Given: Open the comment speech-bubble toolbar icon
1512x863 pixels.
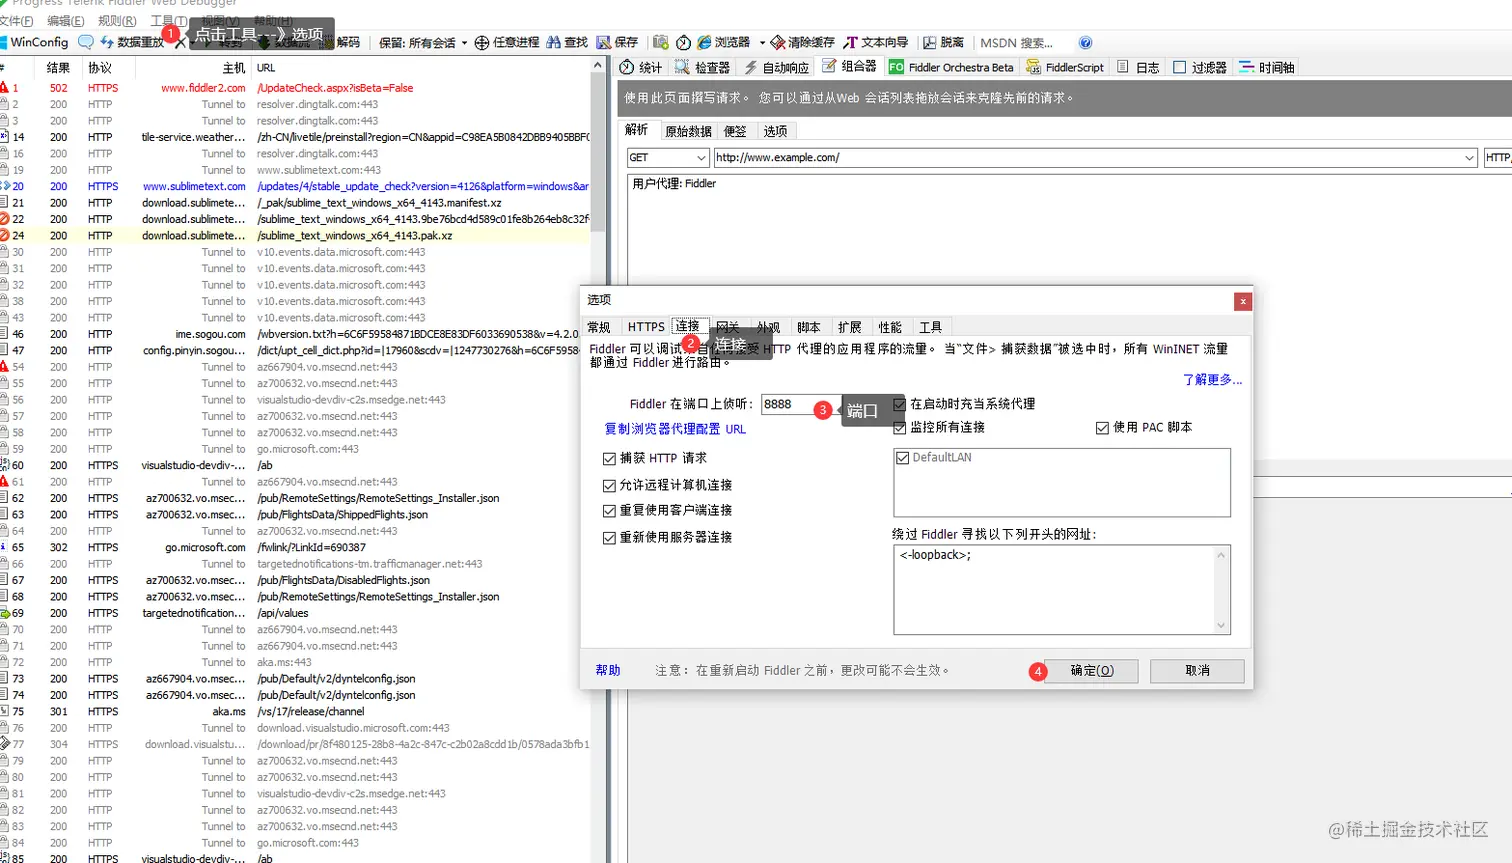Looking at the screenshot, I should [86, 42].
